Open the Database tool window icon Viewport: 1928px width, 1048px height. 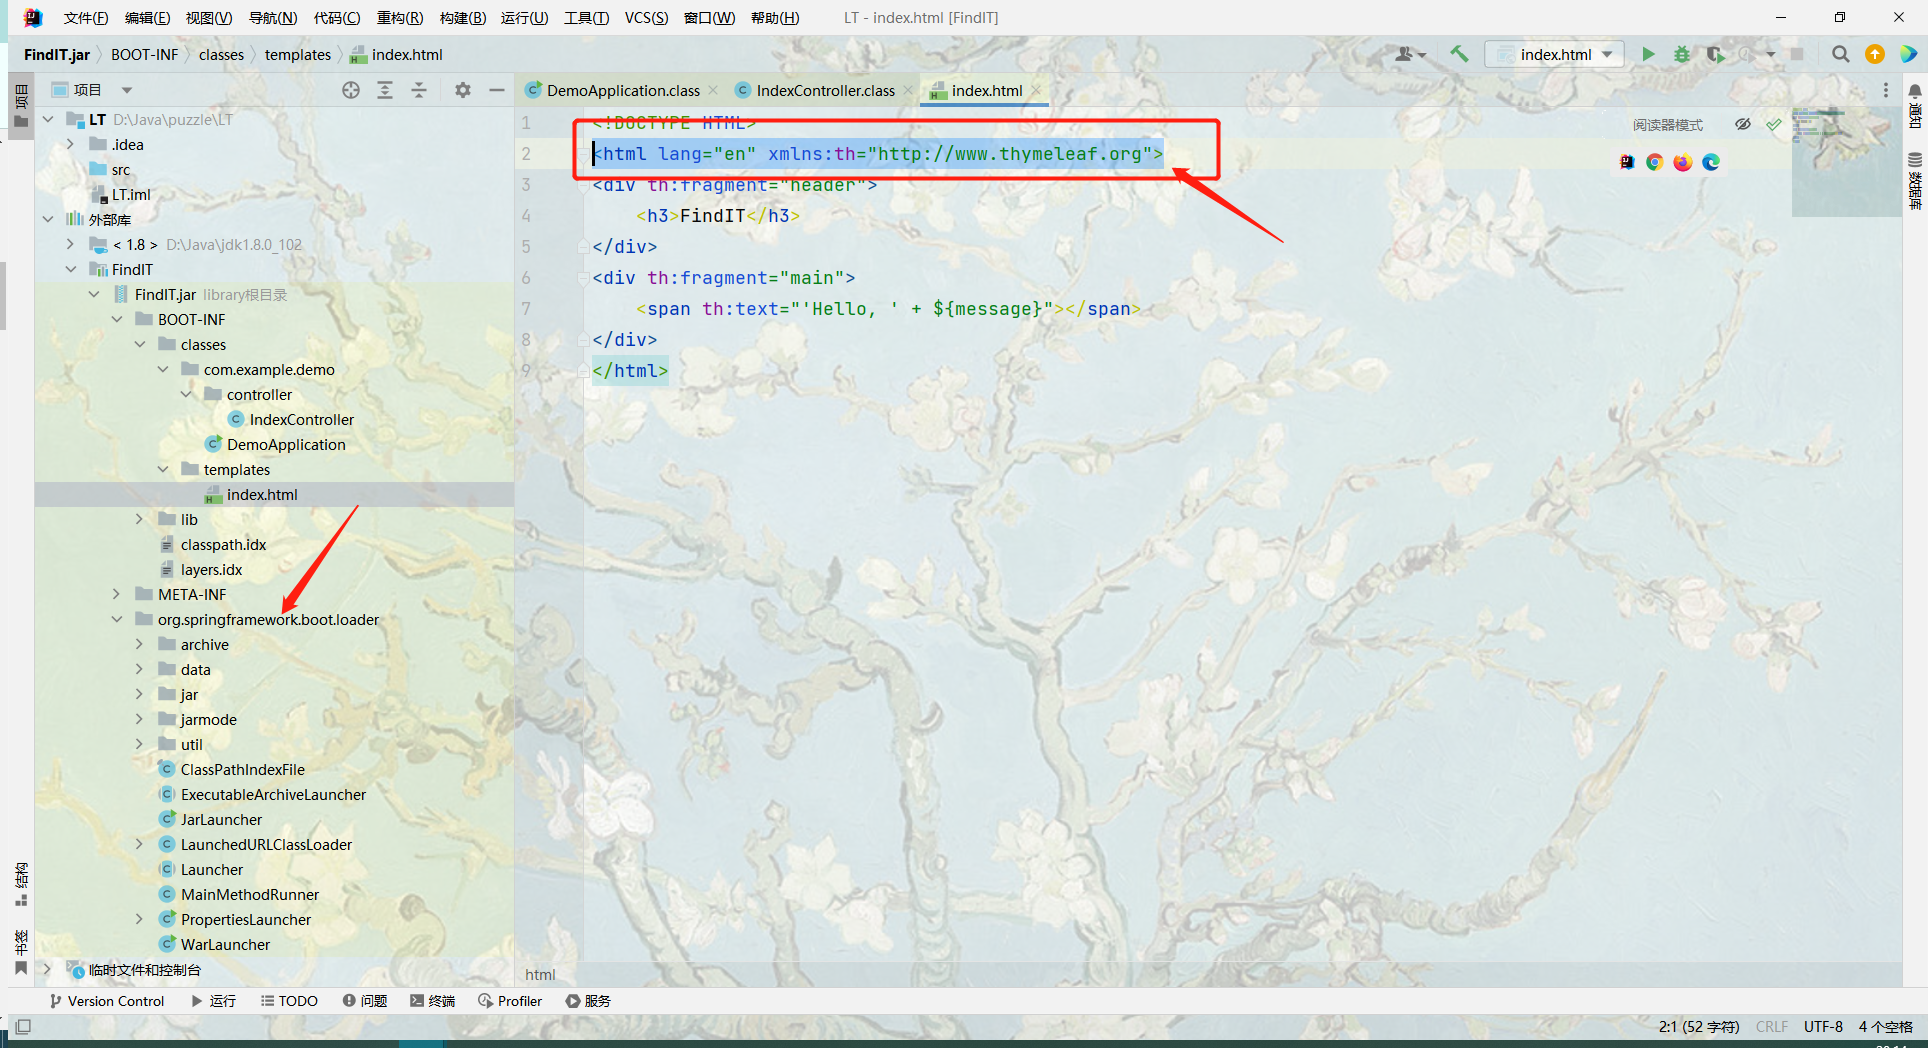(x=1915, y=161)
